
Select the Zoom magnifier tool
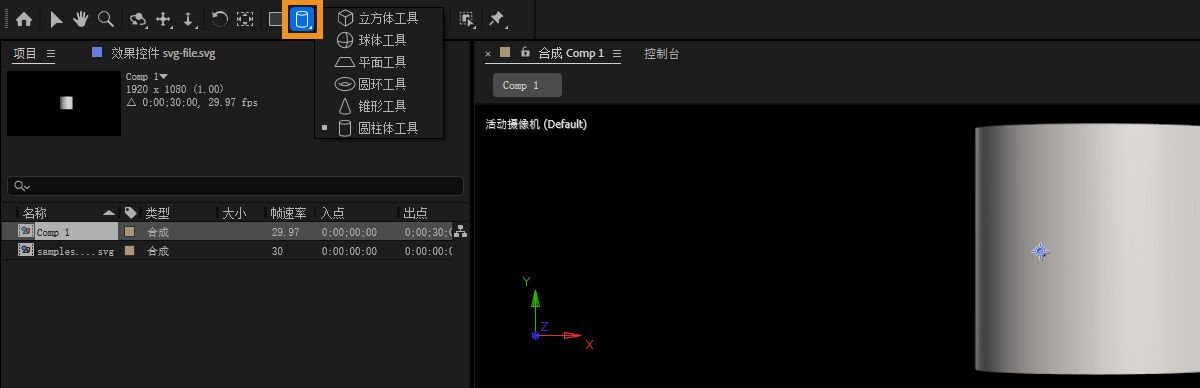[105, 19]
